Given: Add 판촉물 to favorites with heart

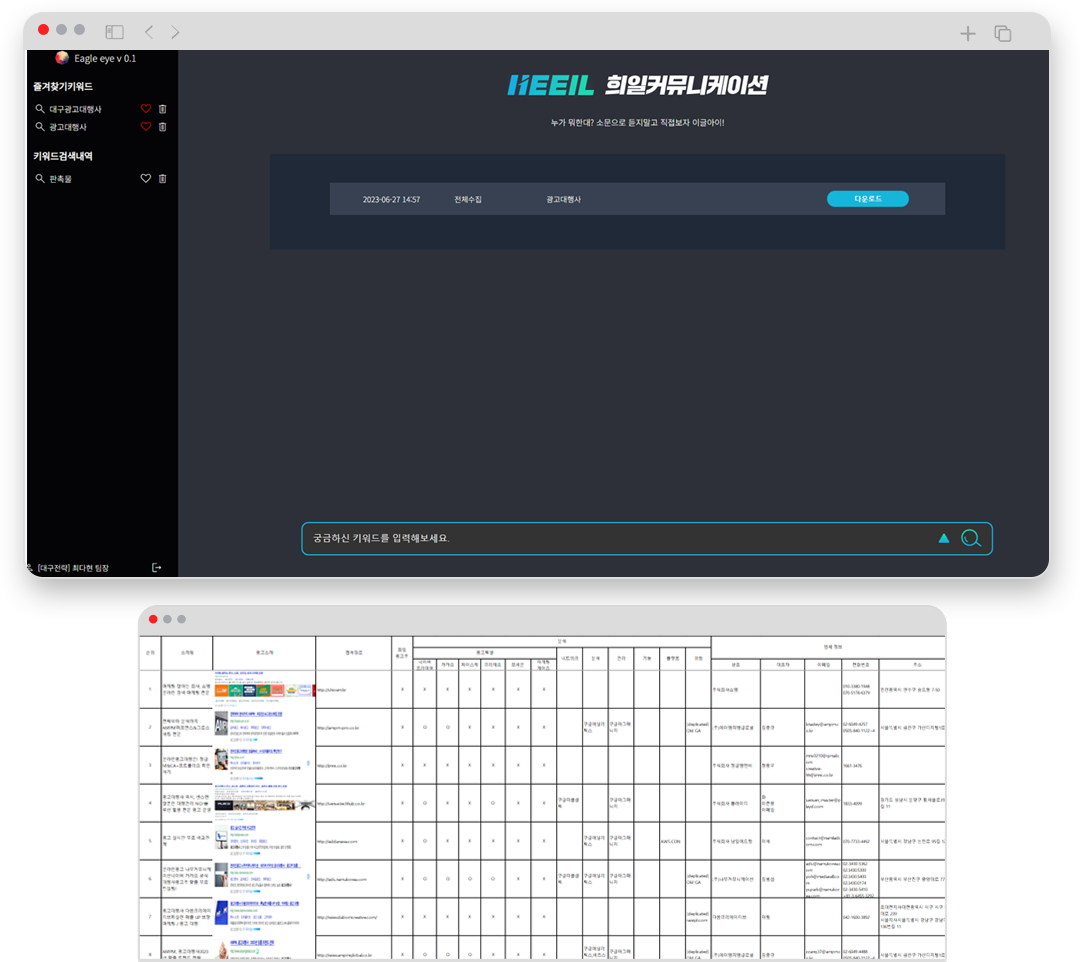Looking at the screenshot, I should [x=145, y=179].
